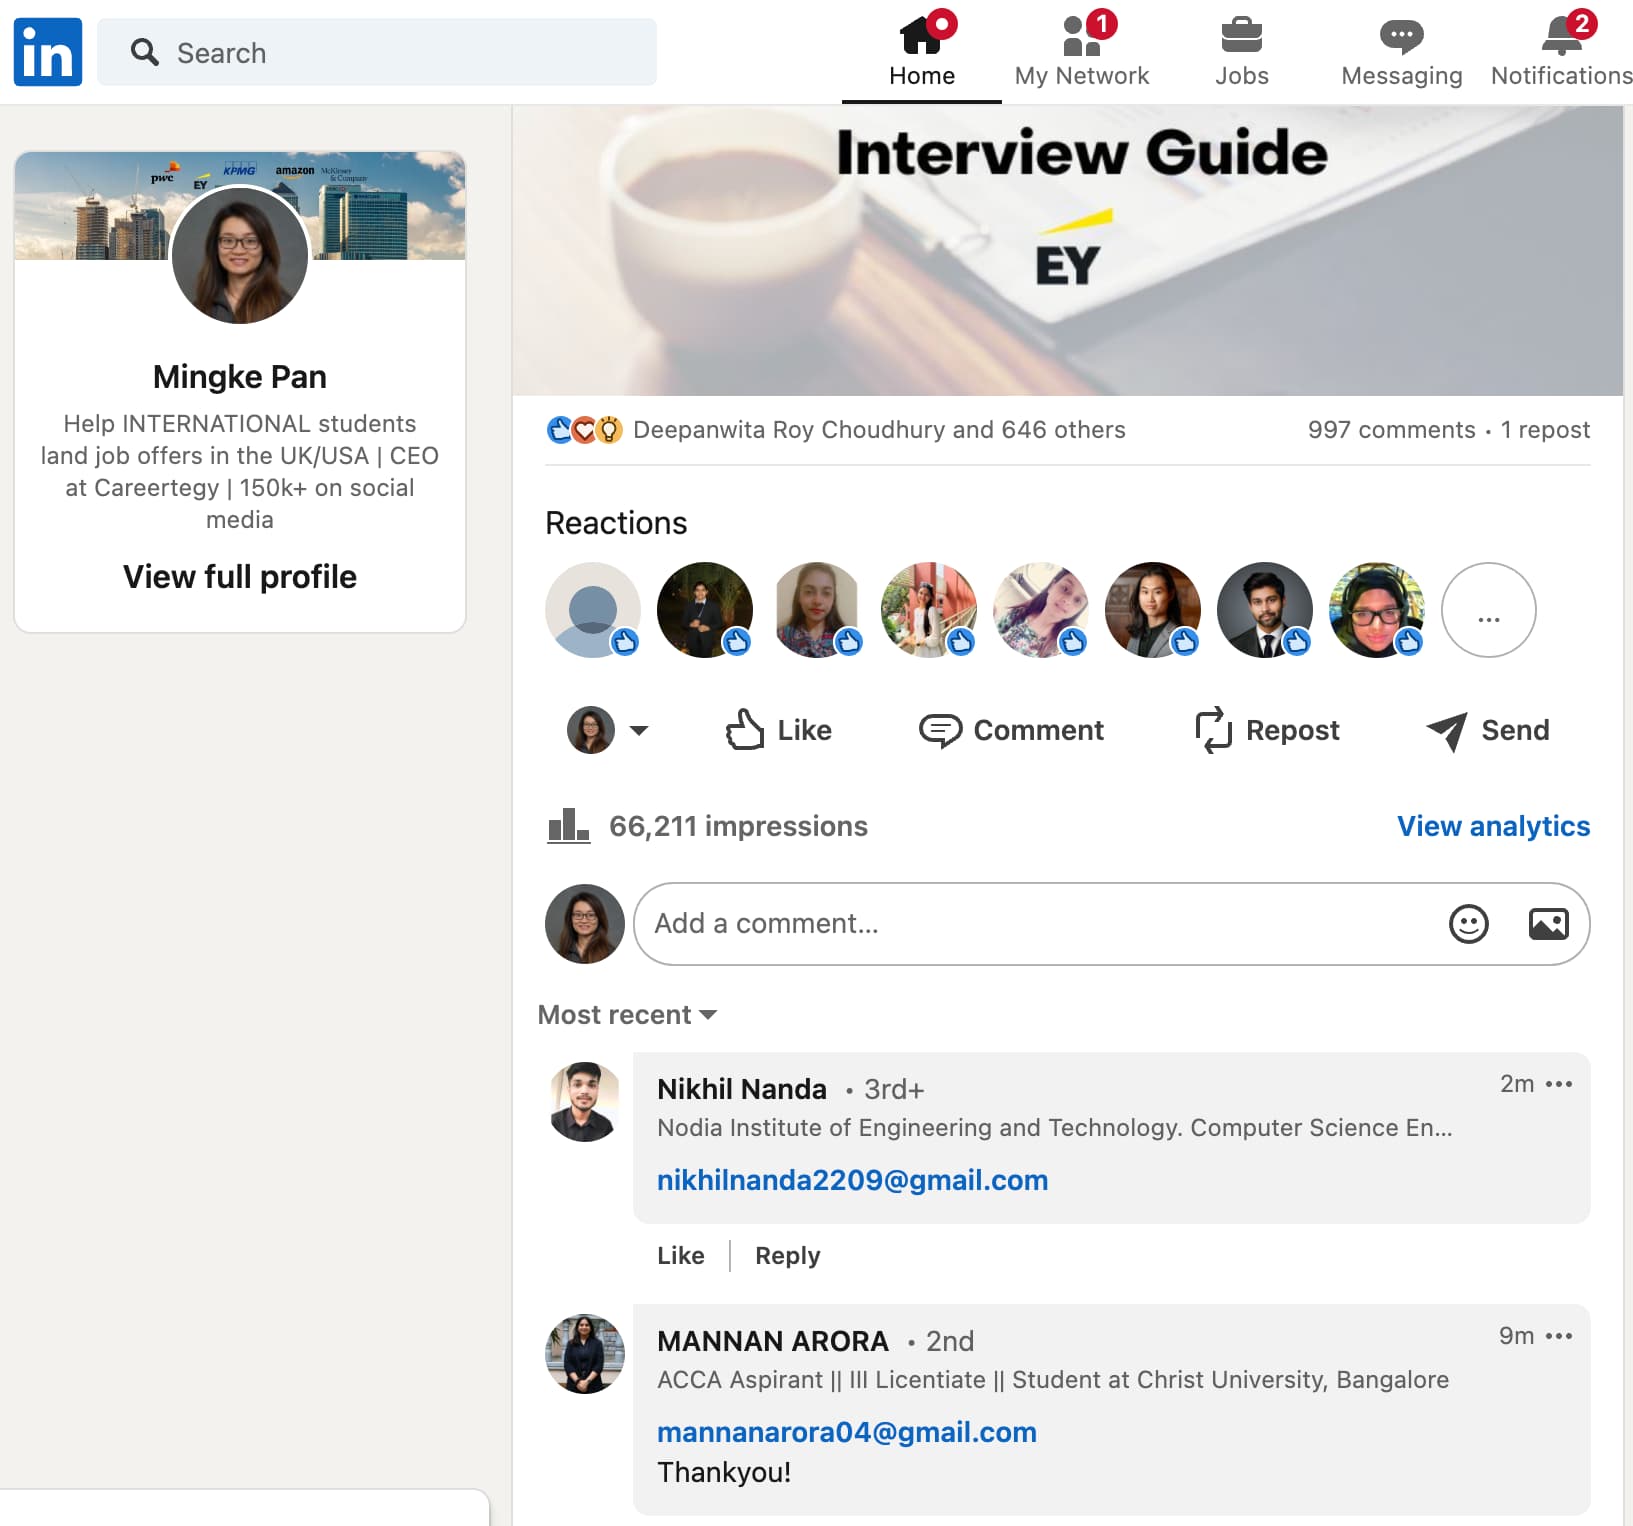Click the commenter avatar beside the comment box
The image size is (1633, 1526).
coord(585,924)
